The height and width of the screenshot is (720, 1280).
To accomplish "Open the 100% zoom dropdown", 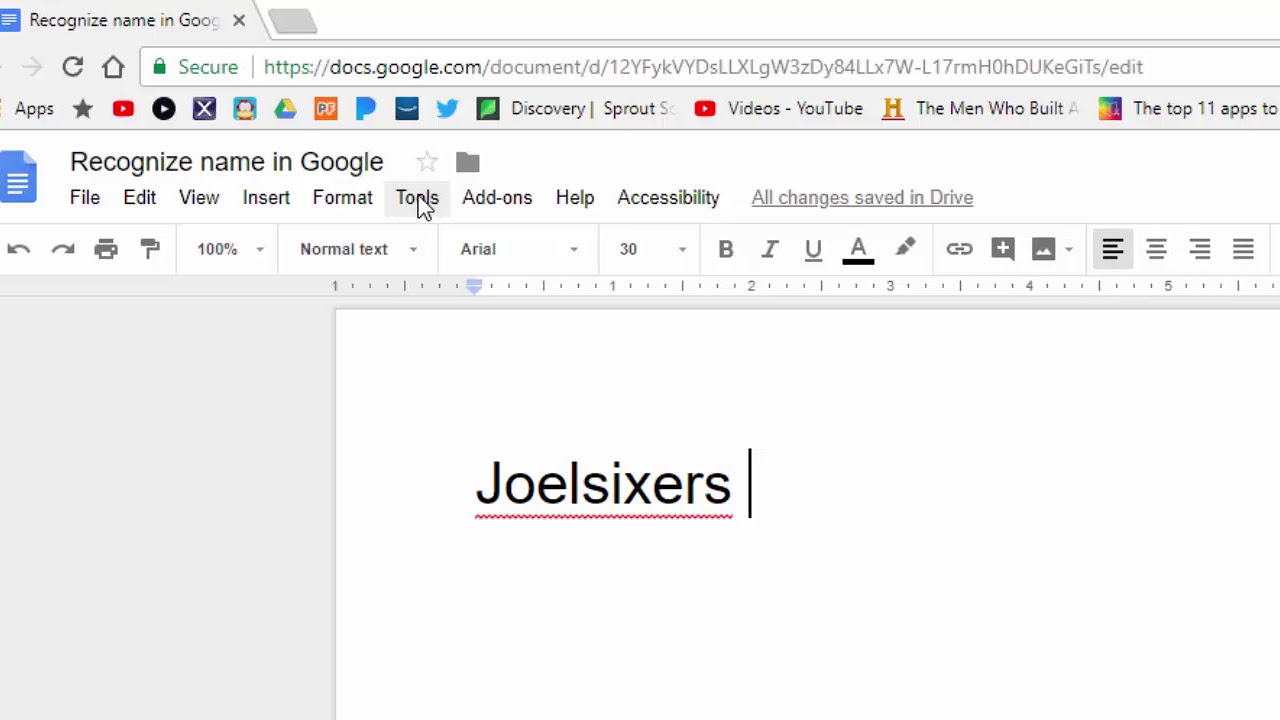I will pyautogui.click(x=230, y=249).
